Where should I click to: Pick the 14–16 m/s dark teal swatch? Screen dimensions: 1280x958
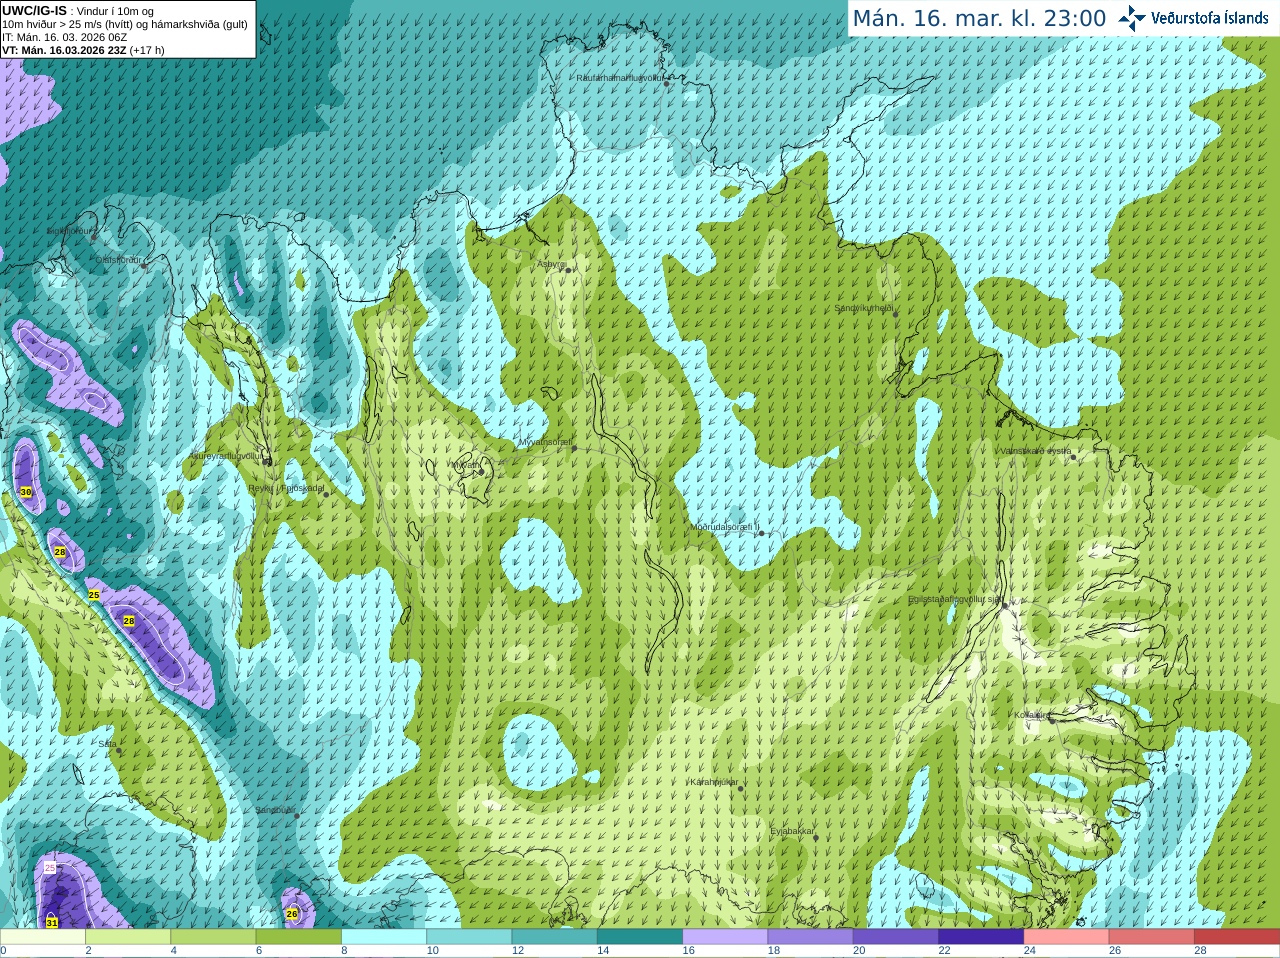point(640,937)
